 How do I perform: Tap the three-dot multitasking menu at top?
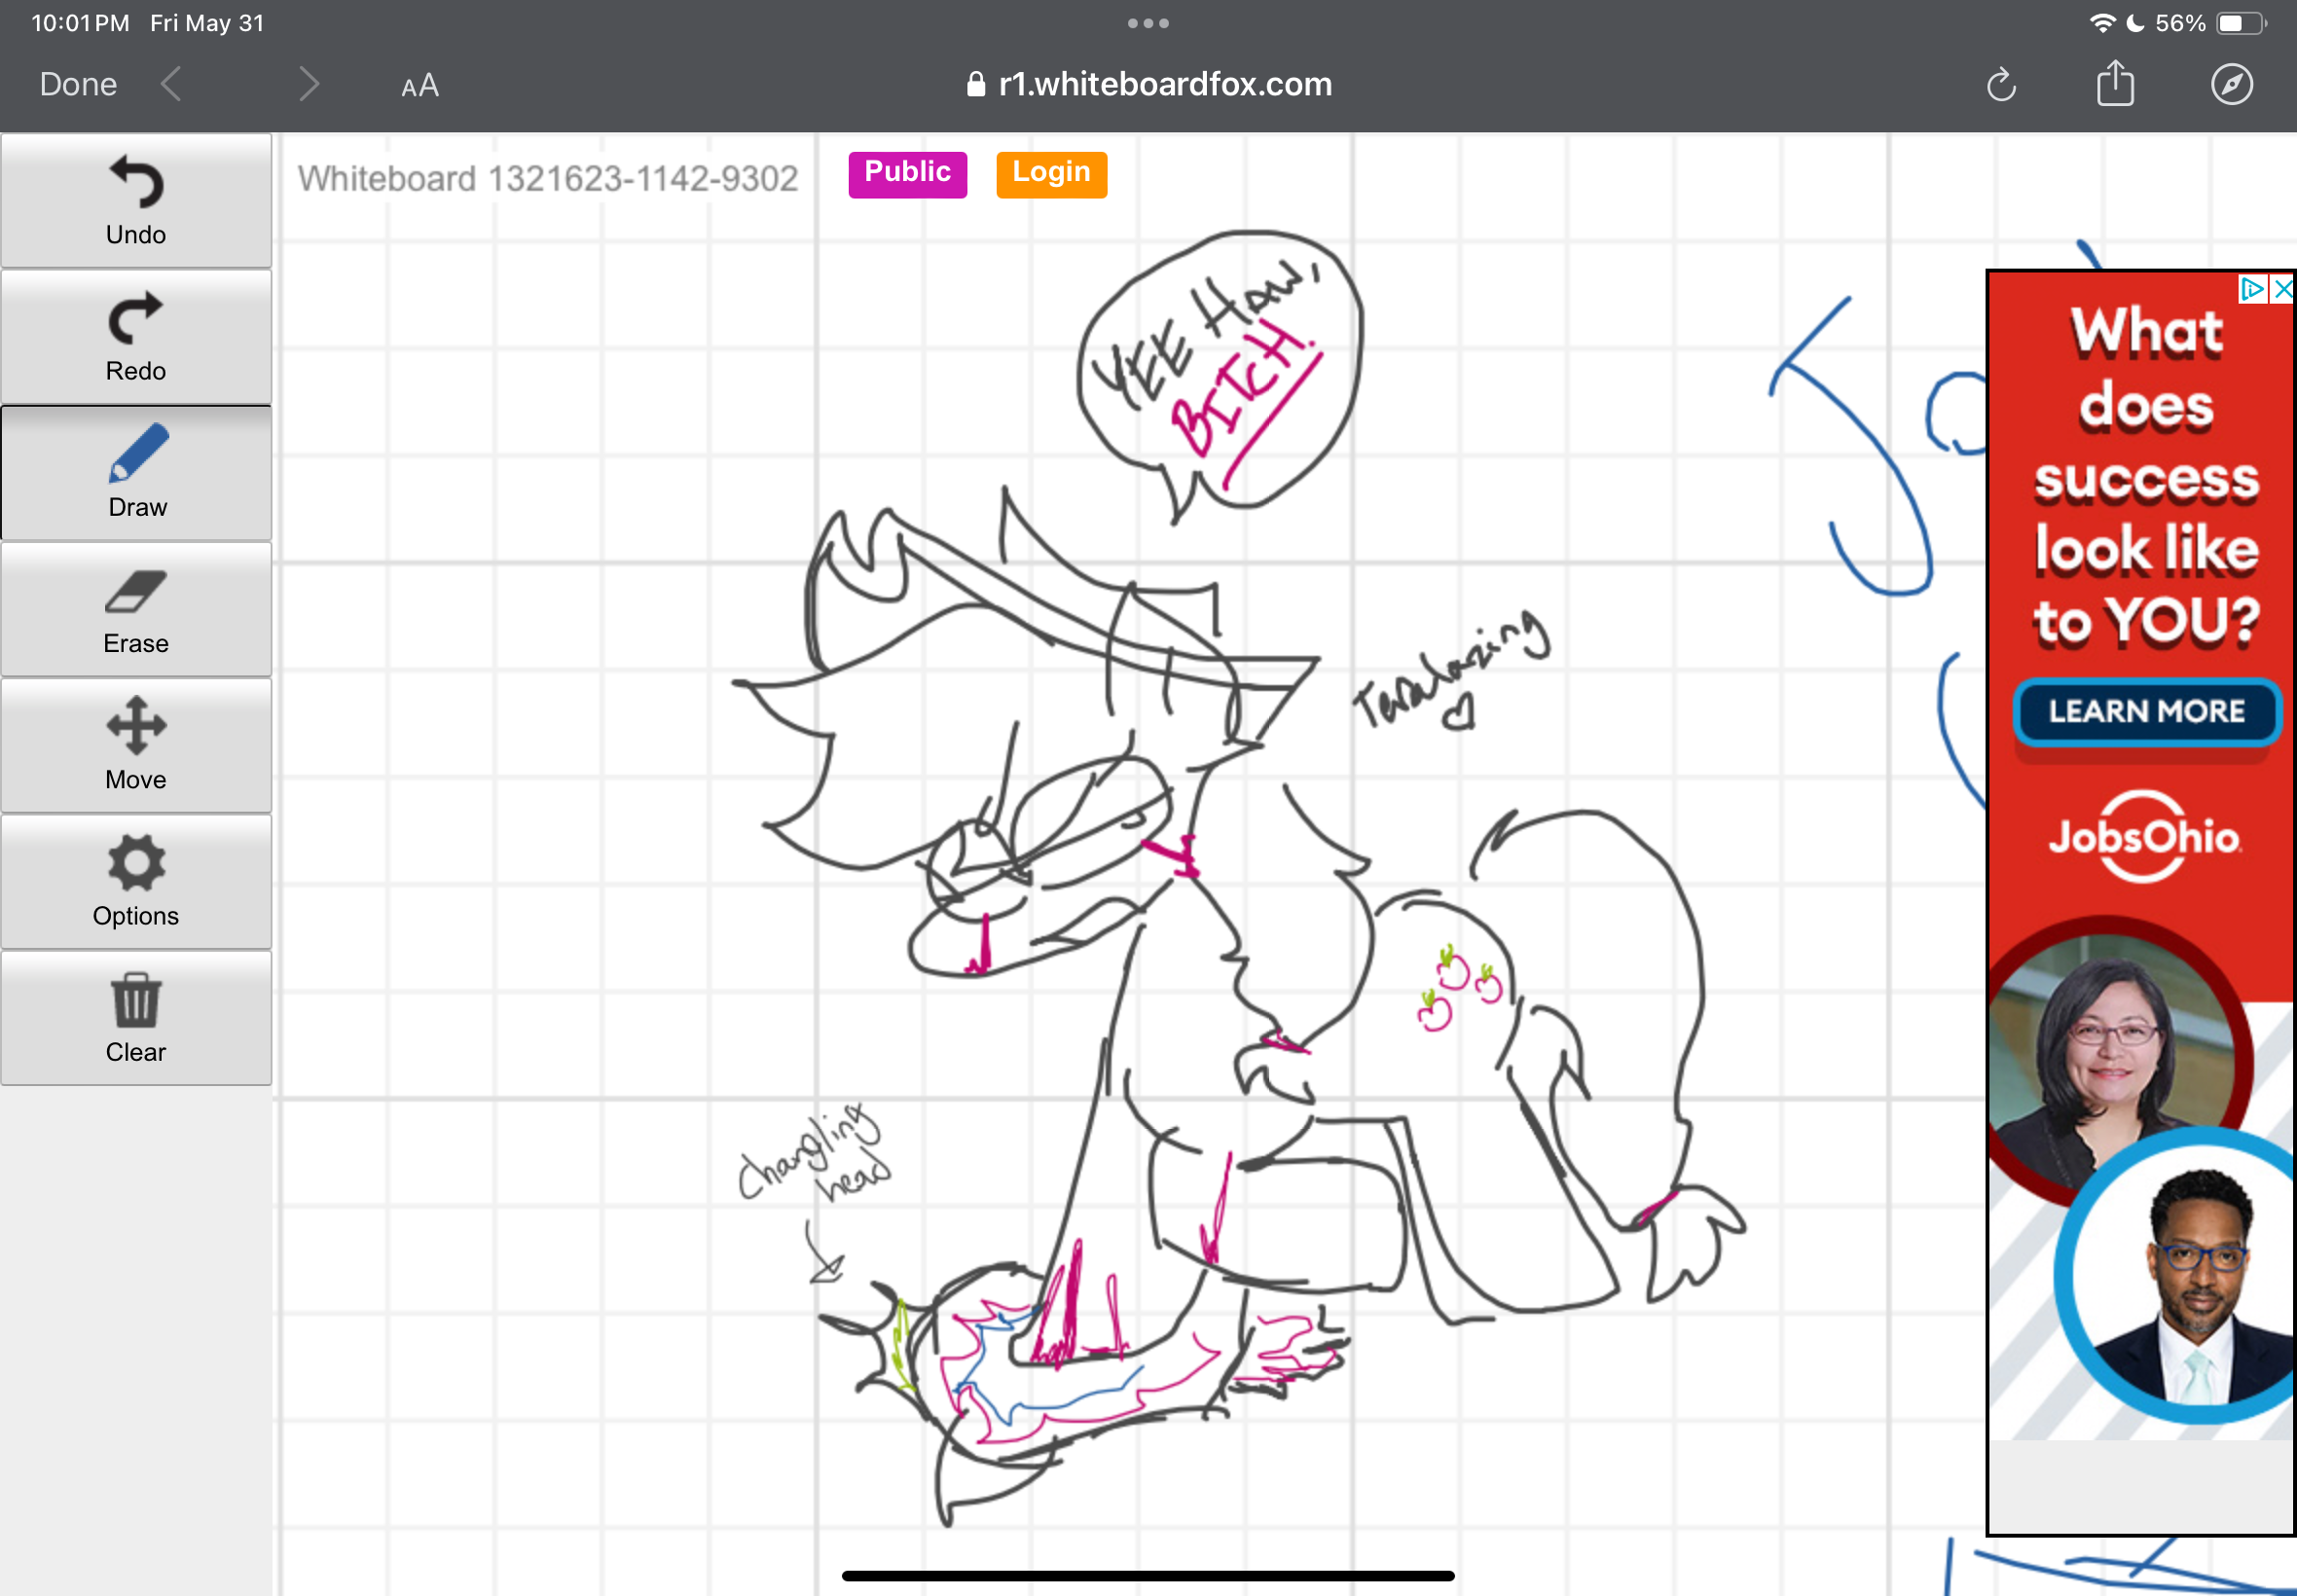[1148, 23]
